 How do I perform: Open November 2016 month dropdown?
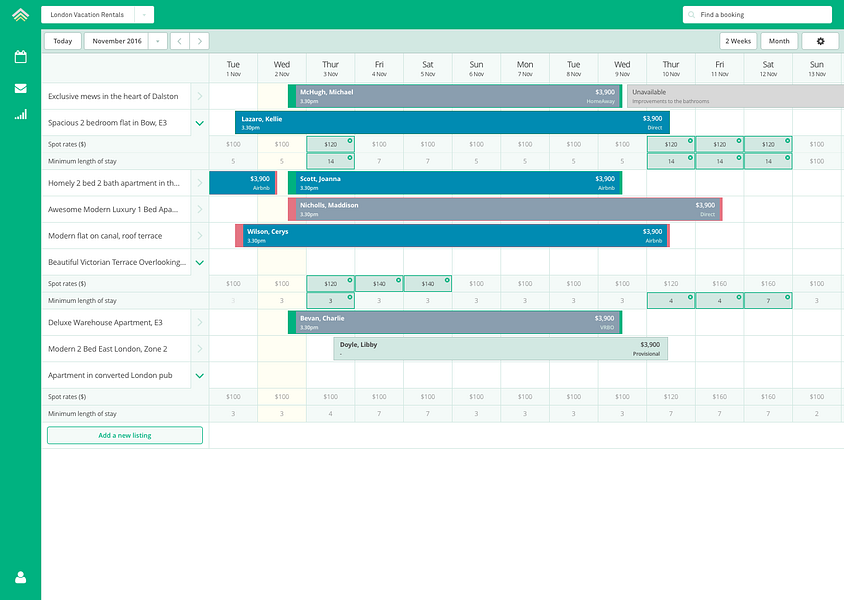158,41
